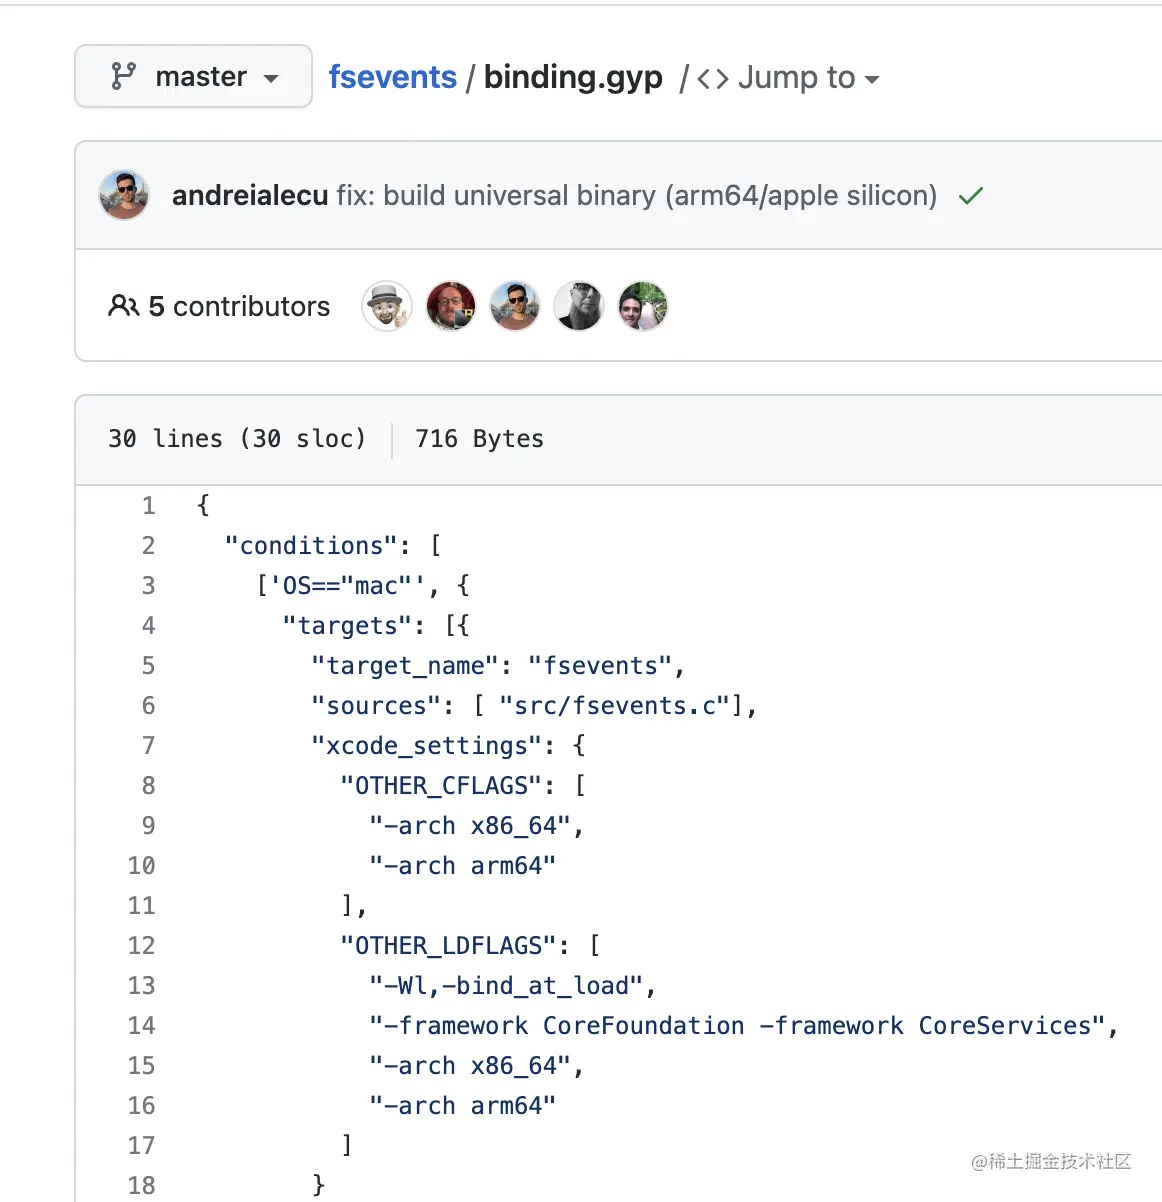Click "-arch arm64" on line 10
The width and height of the screenshot is (1162, 1202).
[x=464, y=866]
